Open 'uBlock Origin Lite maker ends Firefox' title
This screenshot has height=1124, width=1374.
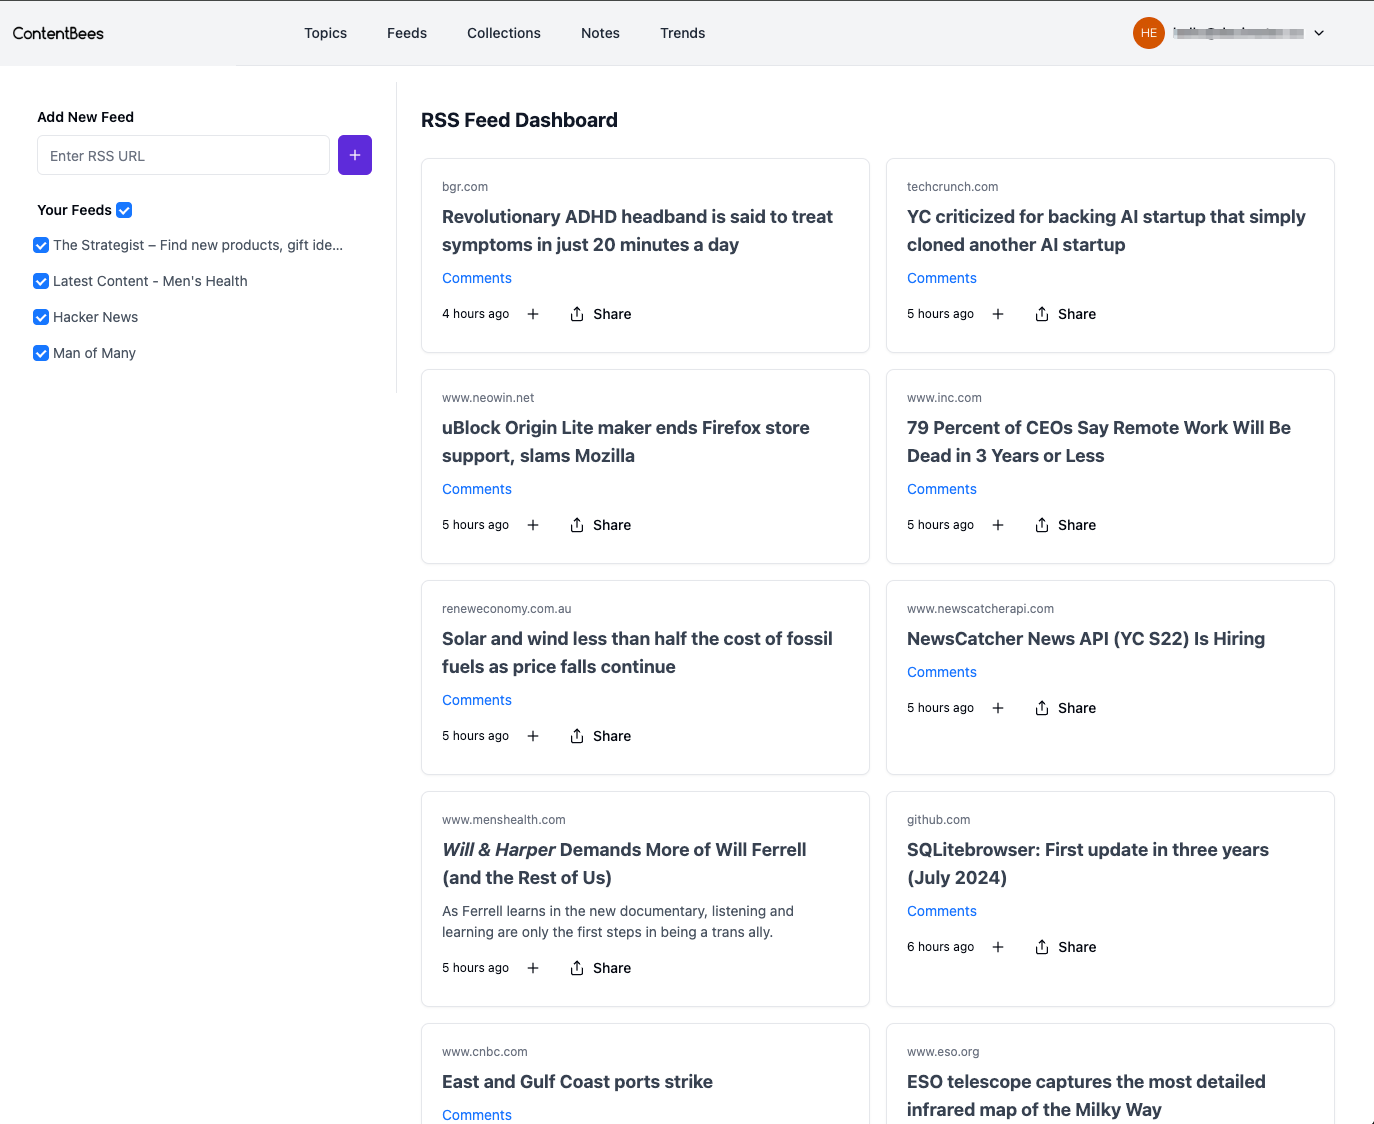pos(626,442)
